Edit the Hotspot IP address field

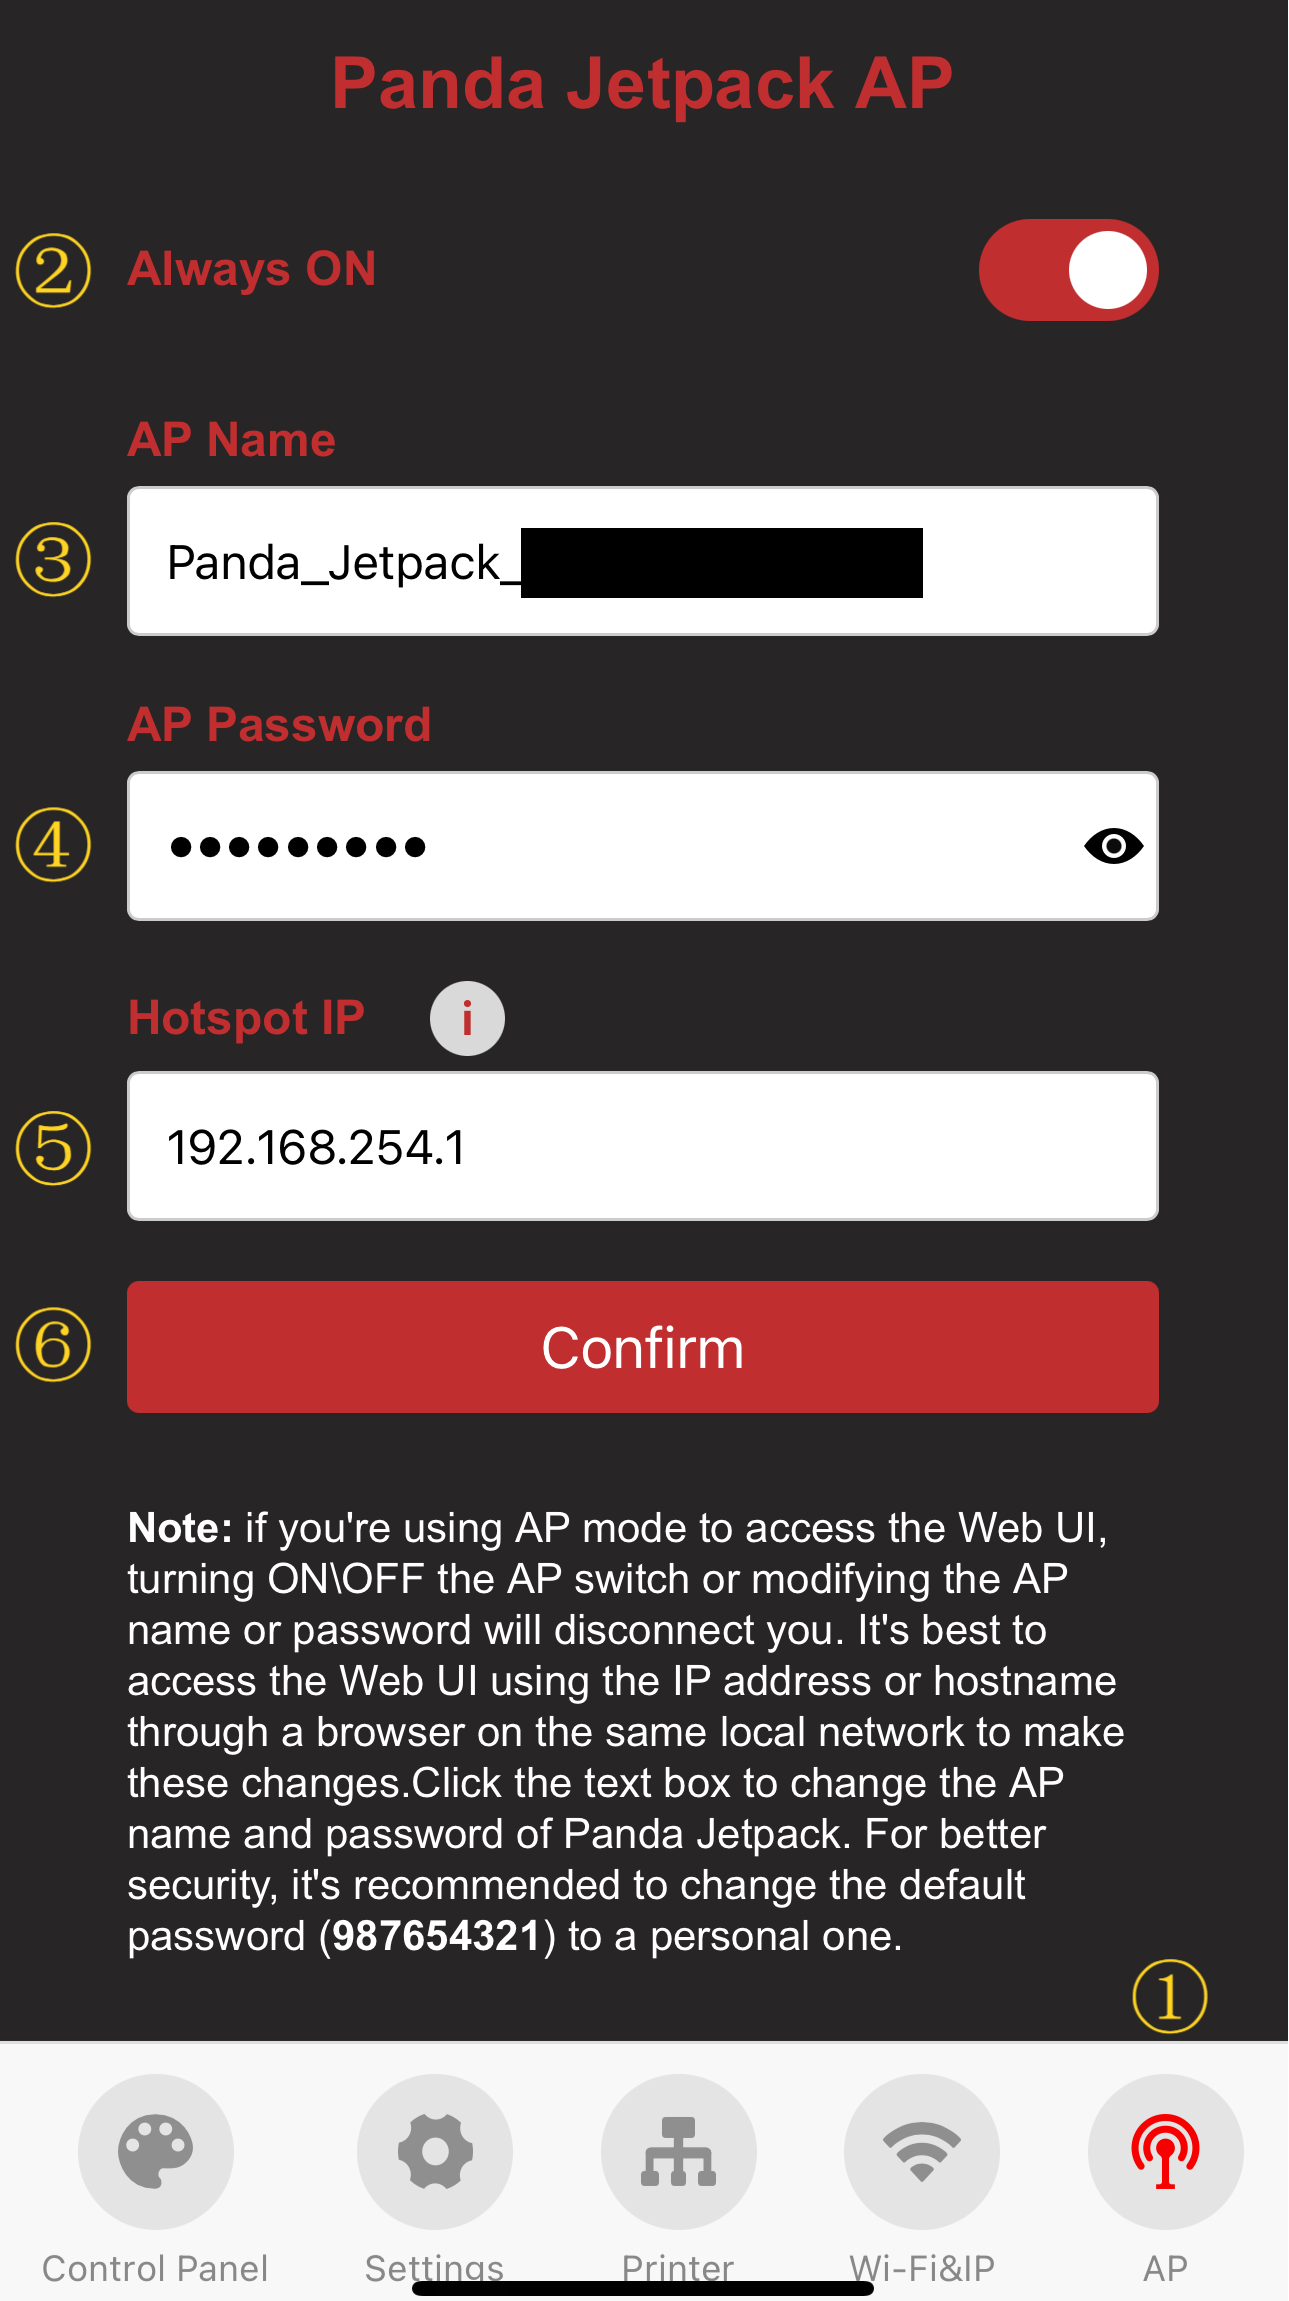tap(643, 1146)
